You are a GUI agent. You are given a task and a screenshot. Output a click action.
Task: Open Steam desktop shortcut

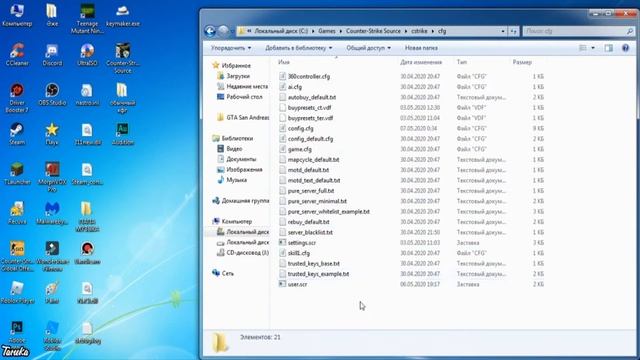click(x=17, y=133)
